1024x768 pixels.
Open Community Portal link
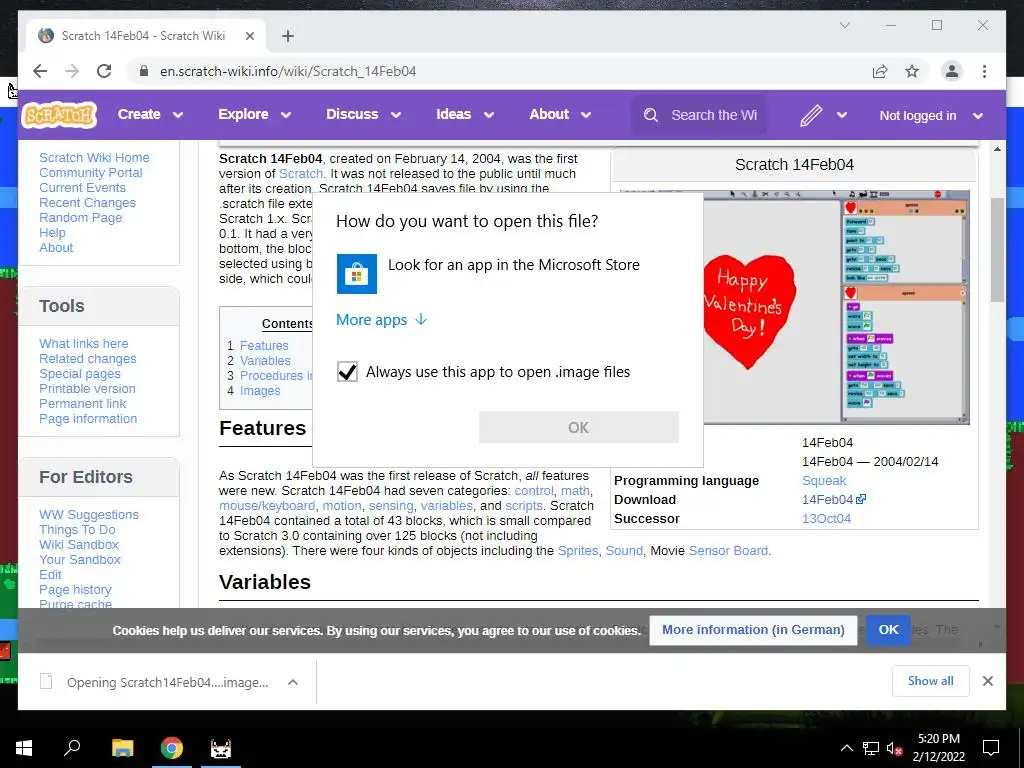91,172
